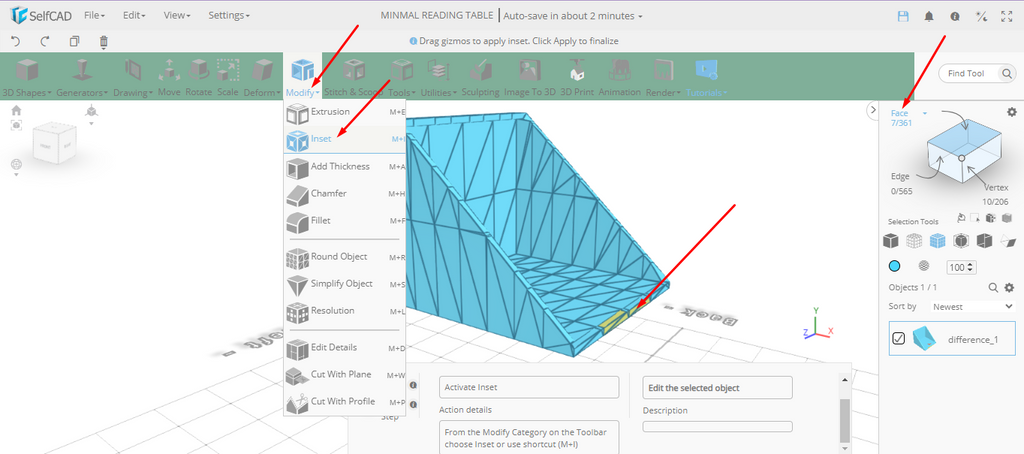Screen dimensions: 1024x454
Task: Expand the 3D Shapes dropdown
Action: (27, 77)
